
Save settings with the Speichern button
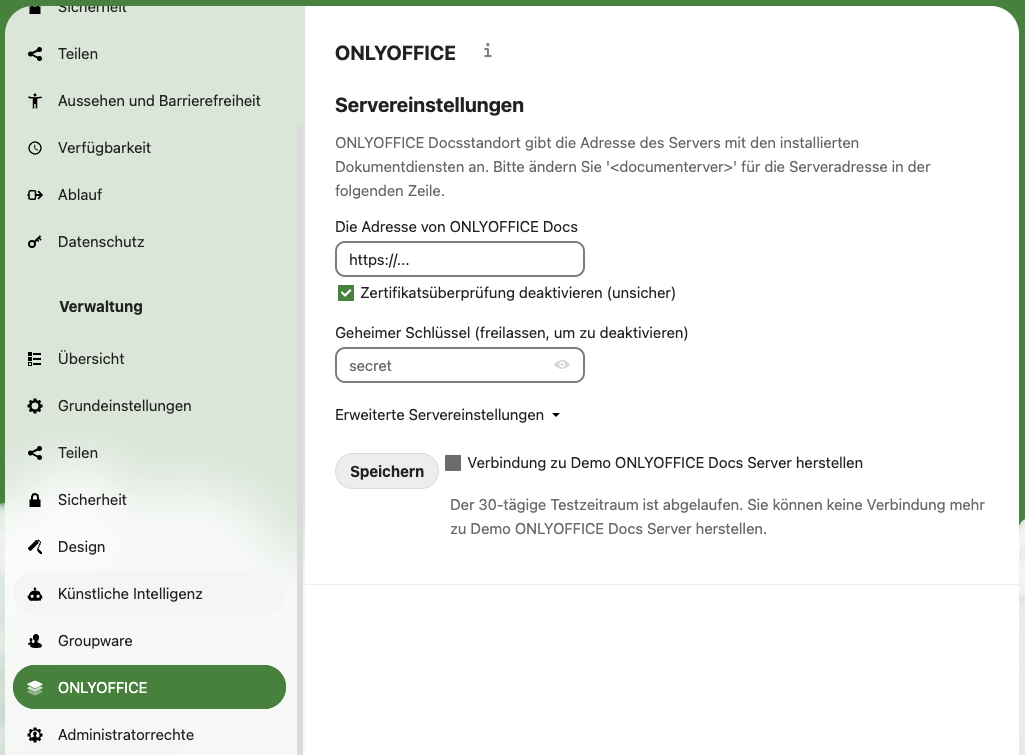pyautogui.click(x=387, y=471)
